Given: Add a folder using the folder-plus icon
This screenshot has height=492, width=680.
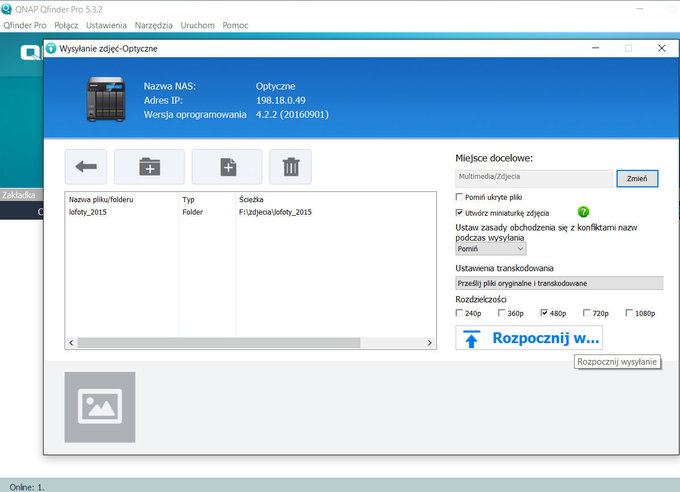Looking at the screenshot, I should (149, 167).
